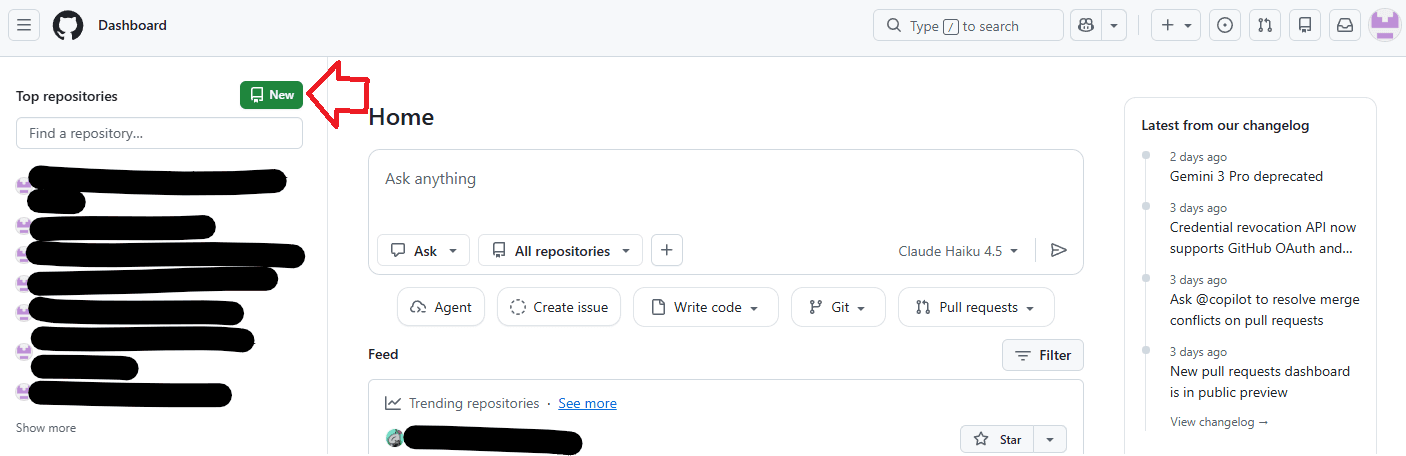Click the Create issue button

(x=559, y=308)
